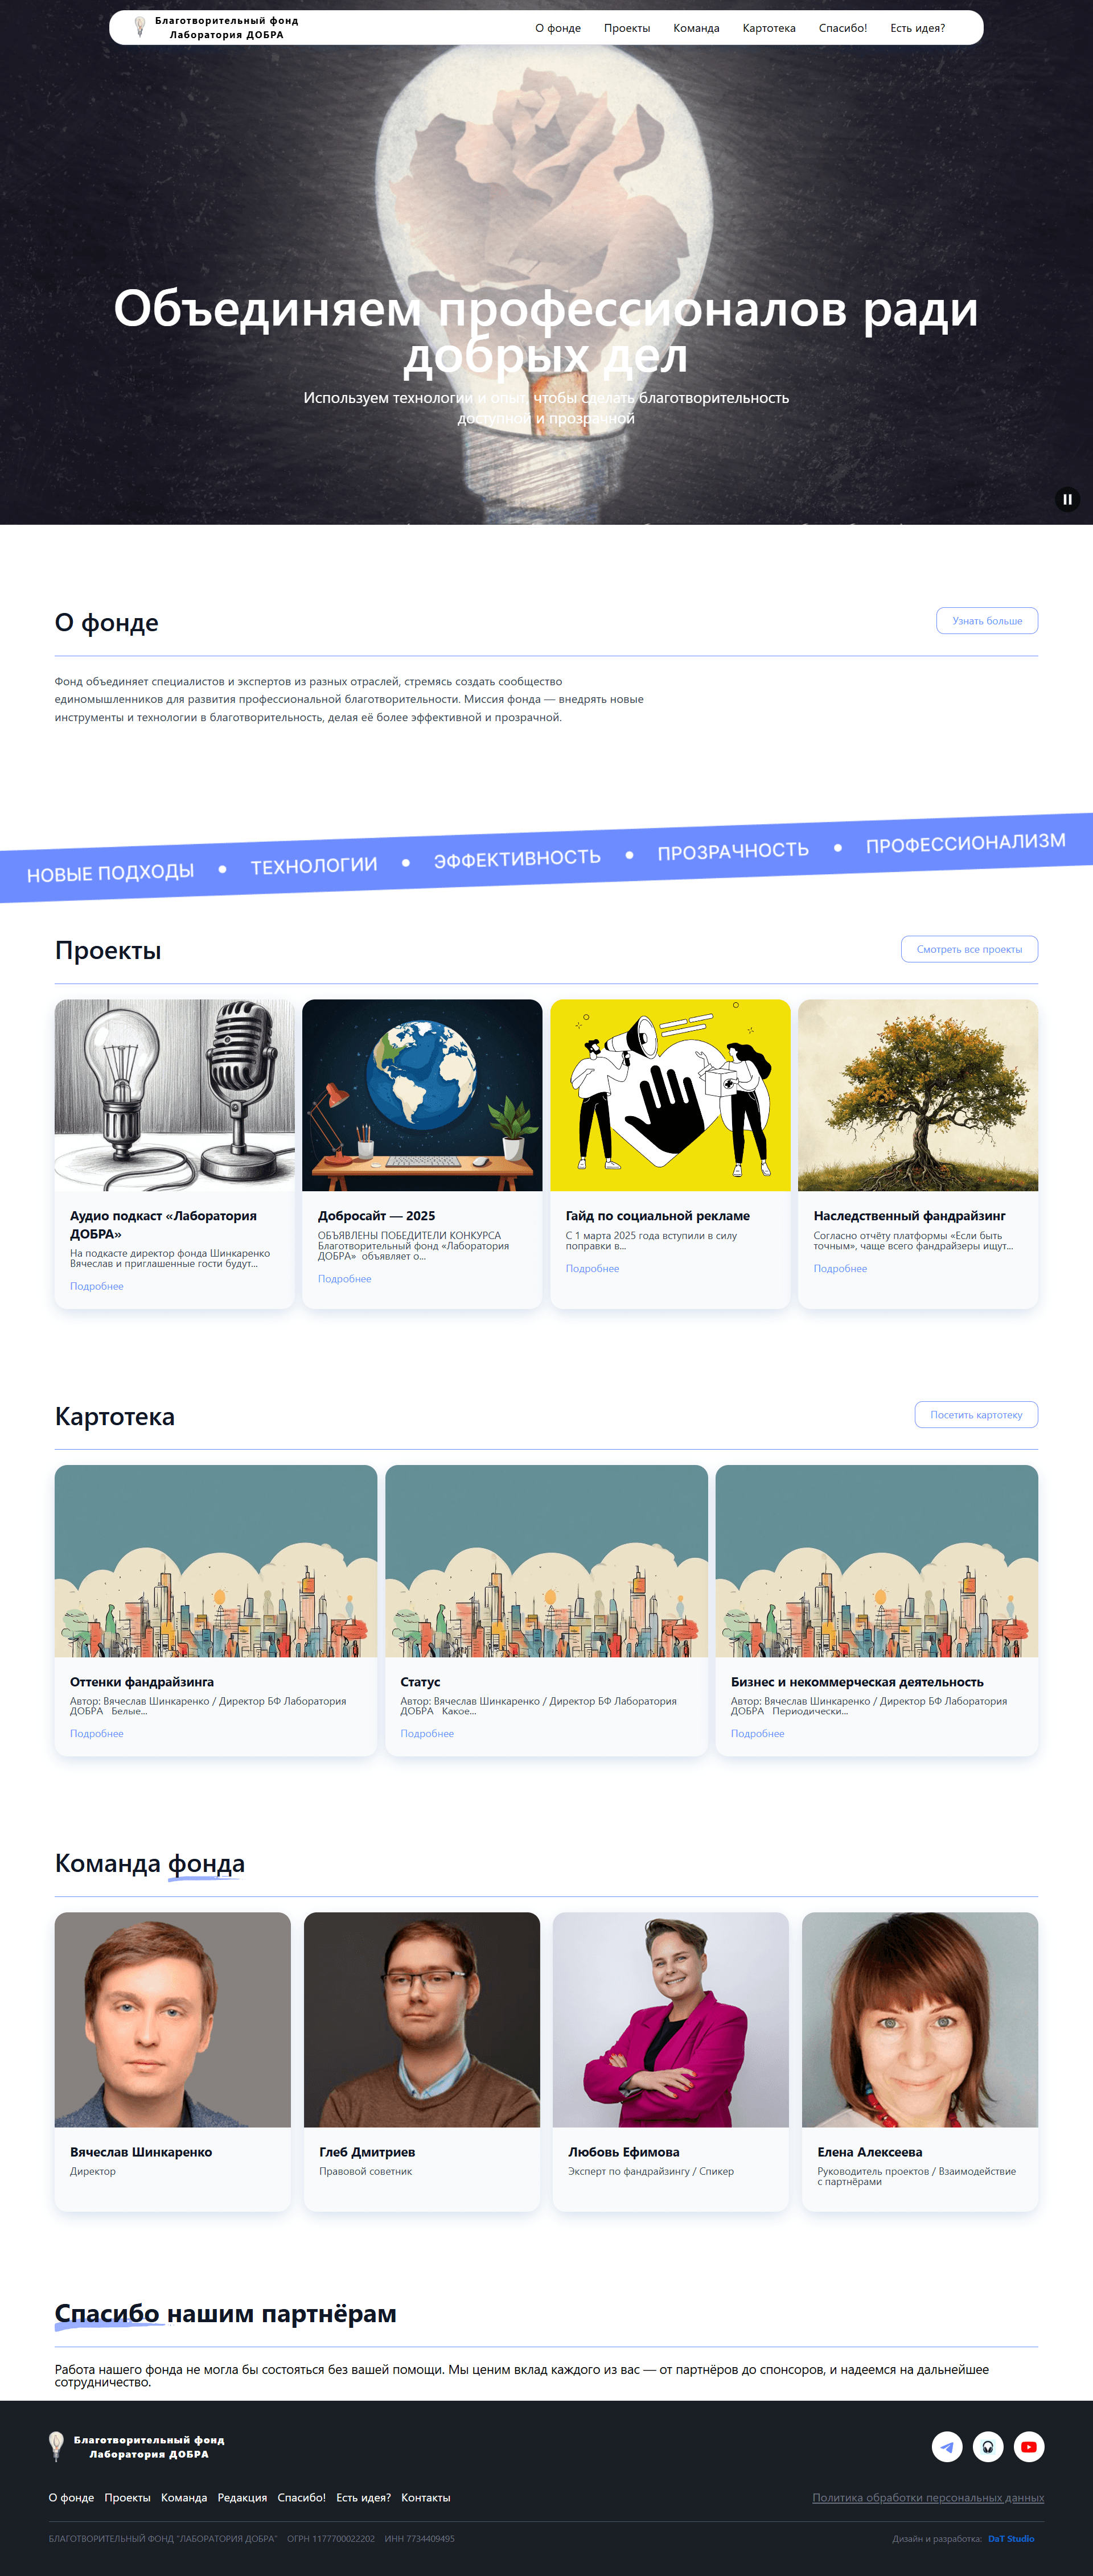Open Любовь Ефимова team photo card
This screenshot has height=2576, width=1093.
pos(670,2019)
